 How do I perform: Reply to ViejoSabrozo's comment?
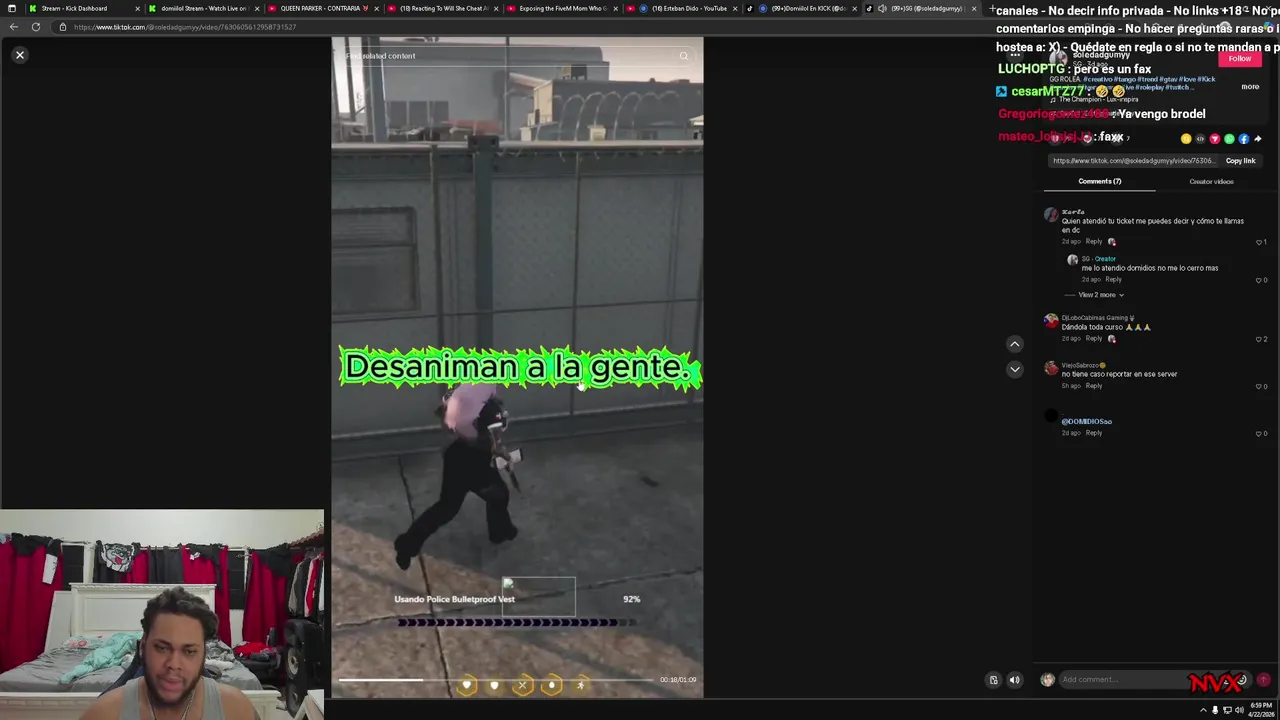tap(1094, 386)
